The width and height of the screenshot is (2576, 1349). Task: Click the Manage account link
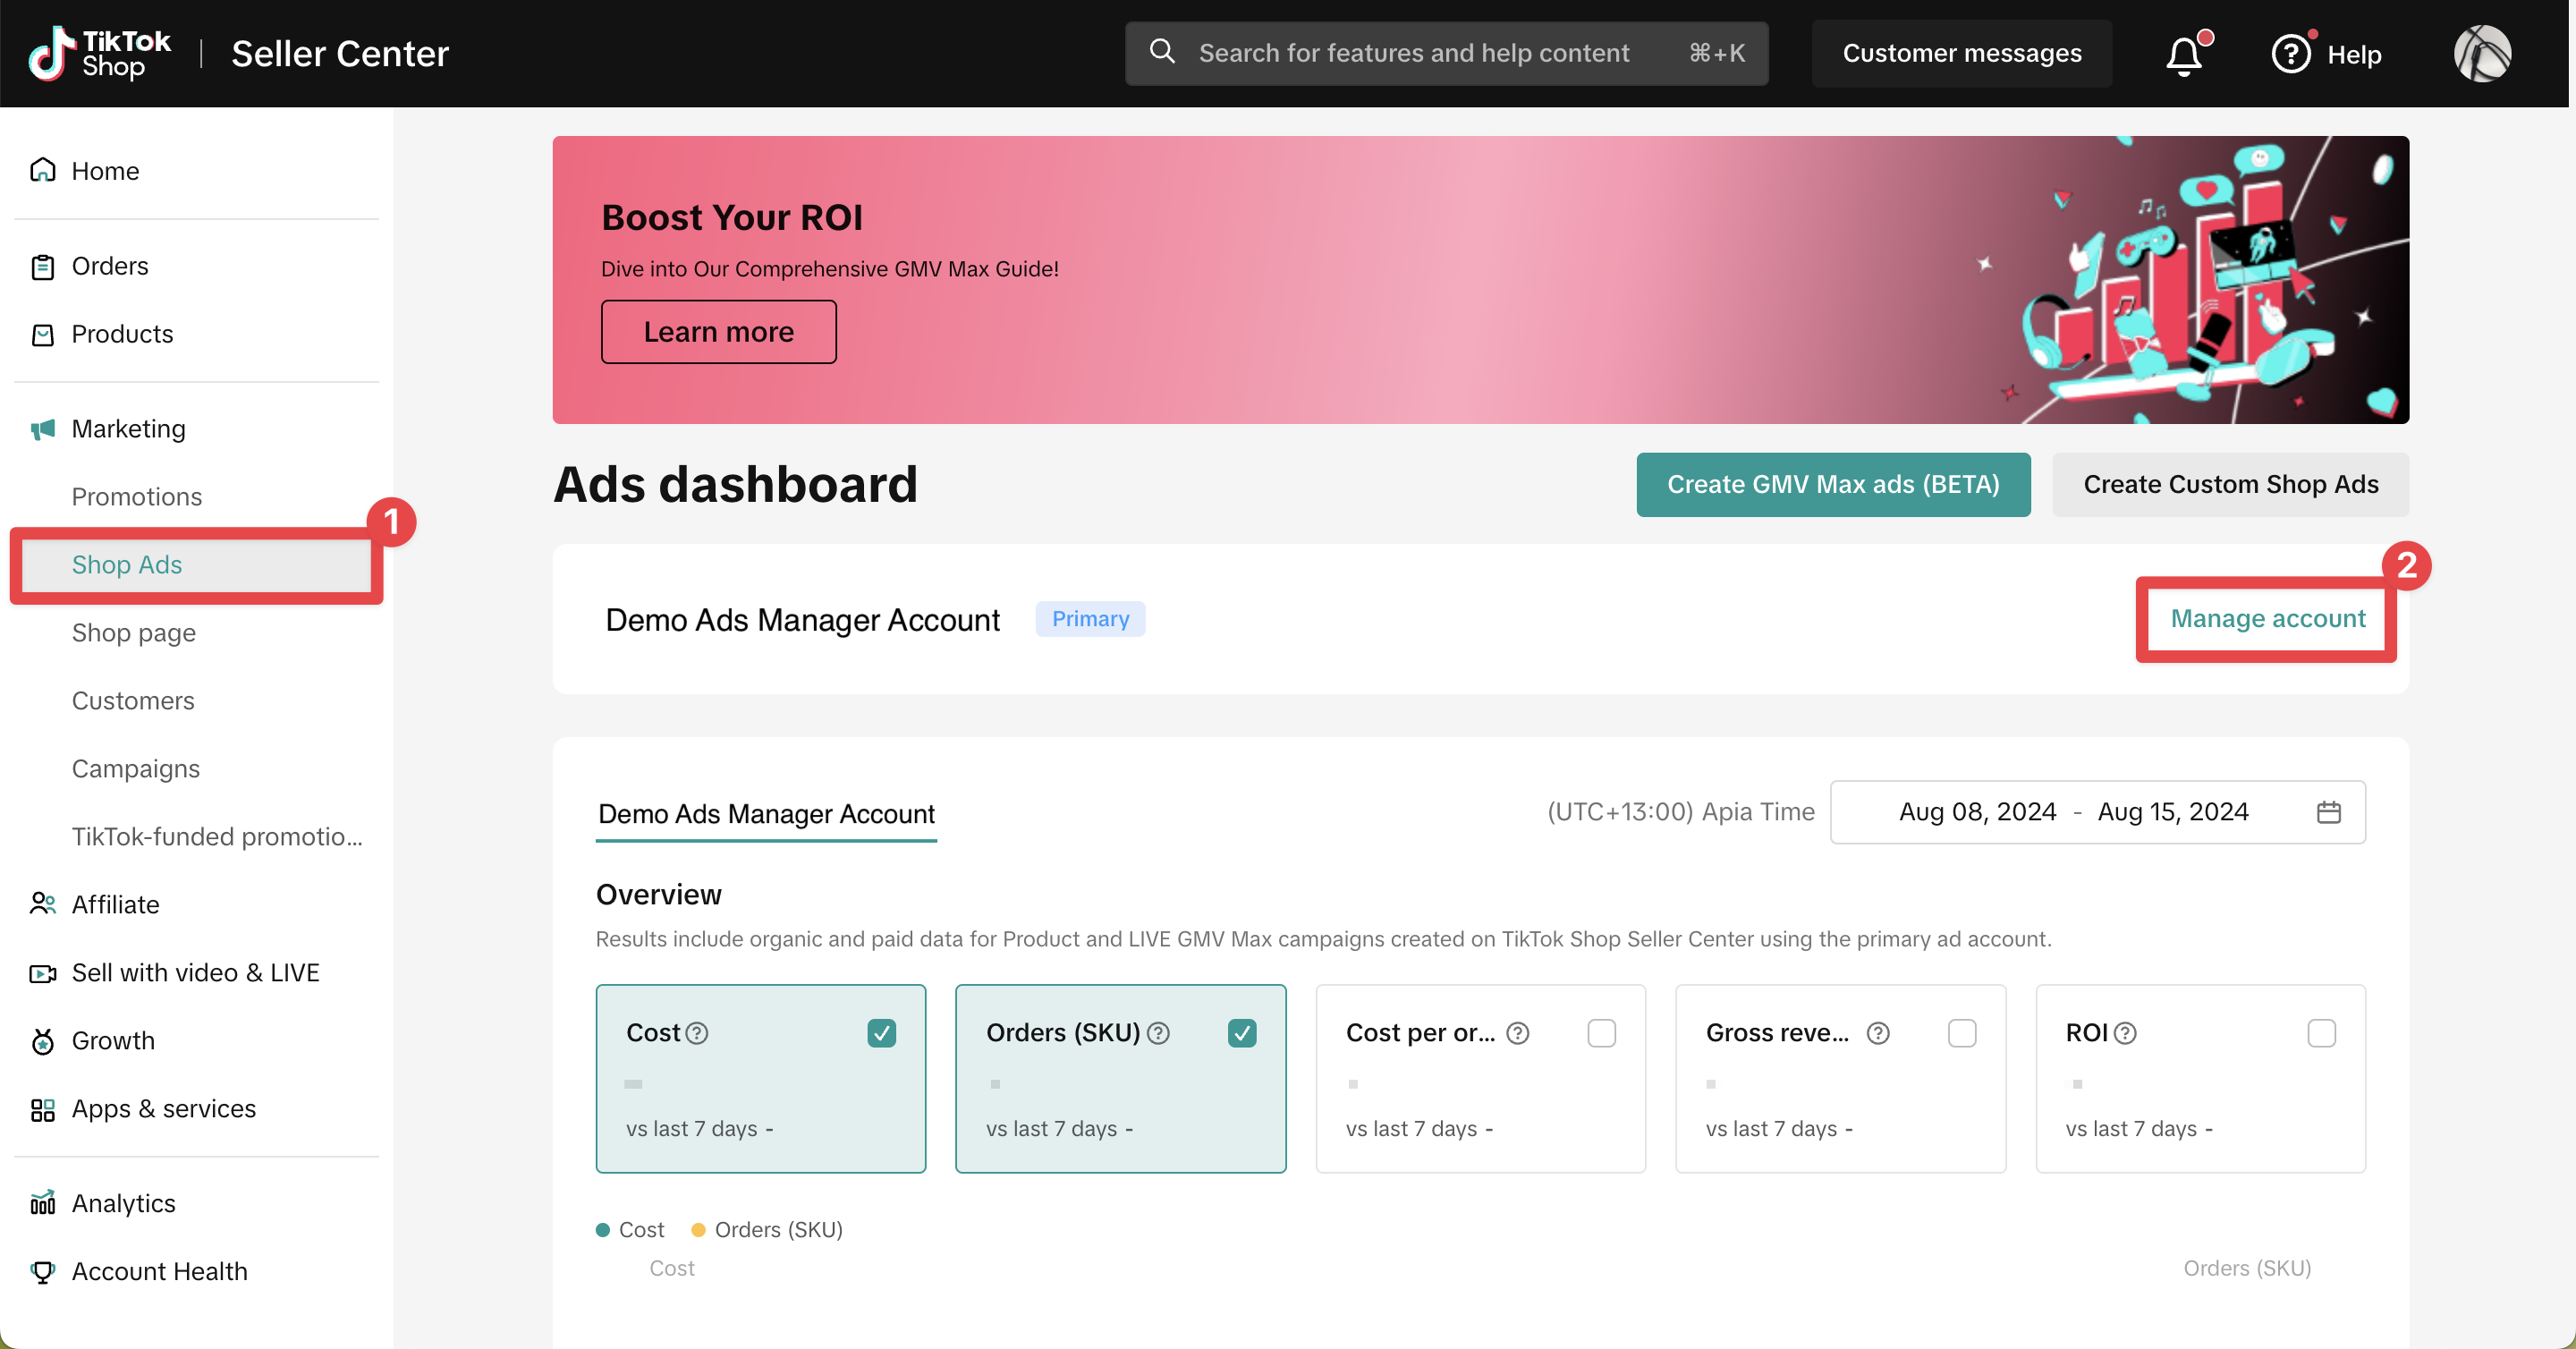pos(2267,619)
